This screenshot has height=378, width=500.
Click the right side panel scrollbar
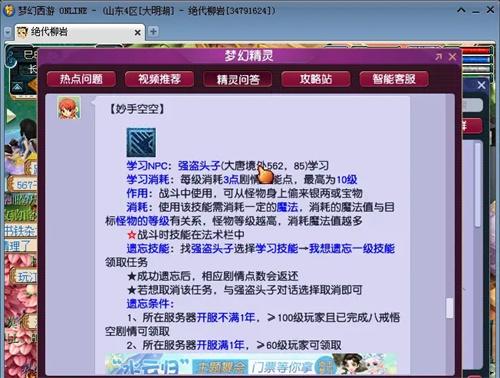(x=478, y=185)
